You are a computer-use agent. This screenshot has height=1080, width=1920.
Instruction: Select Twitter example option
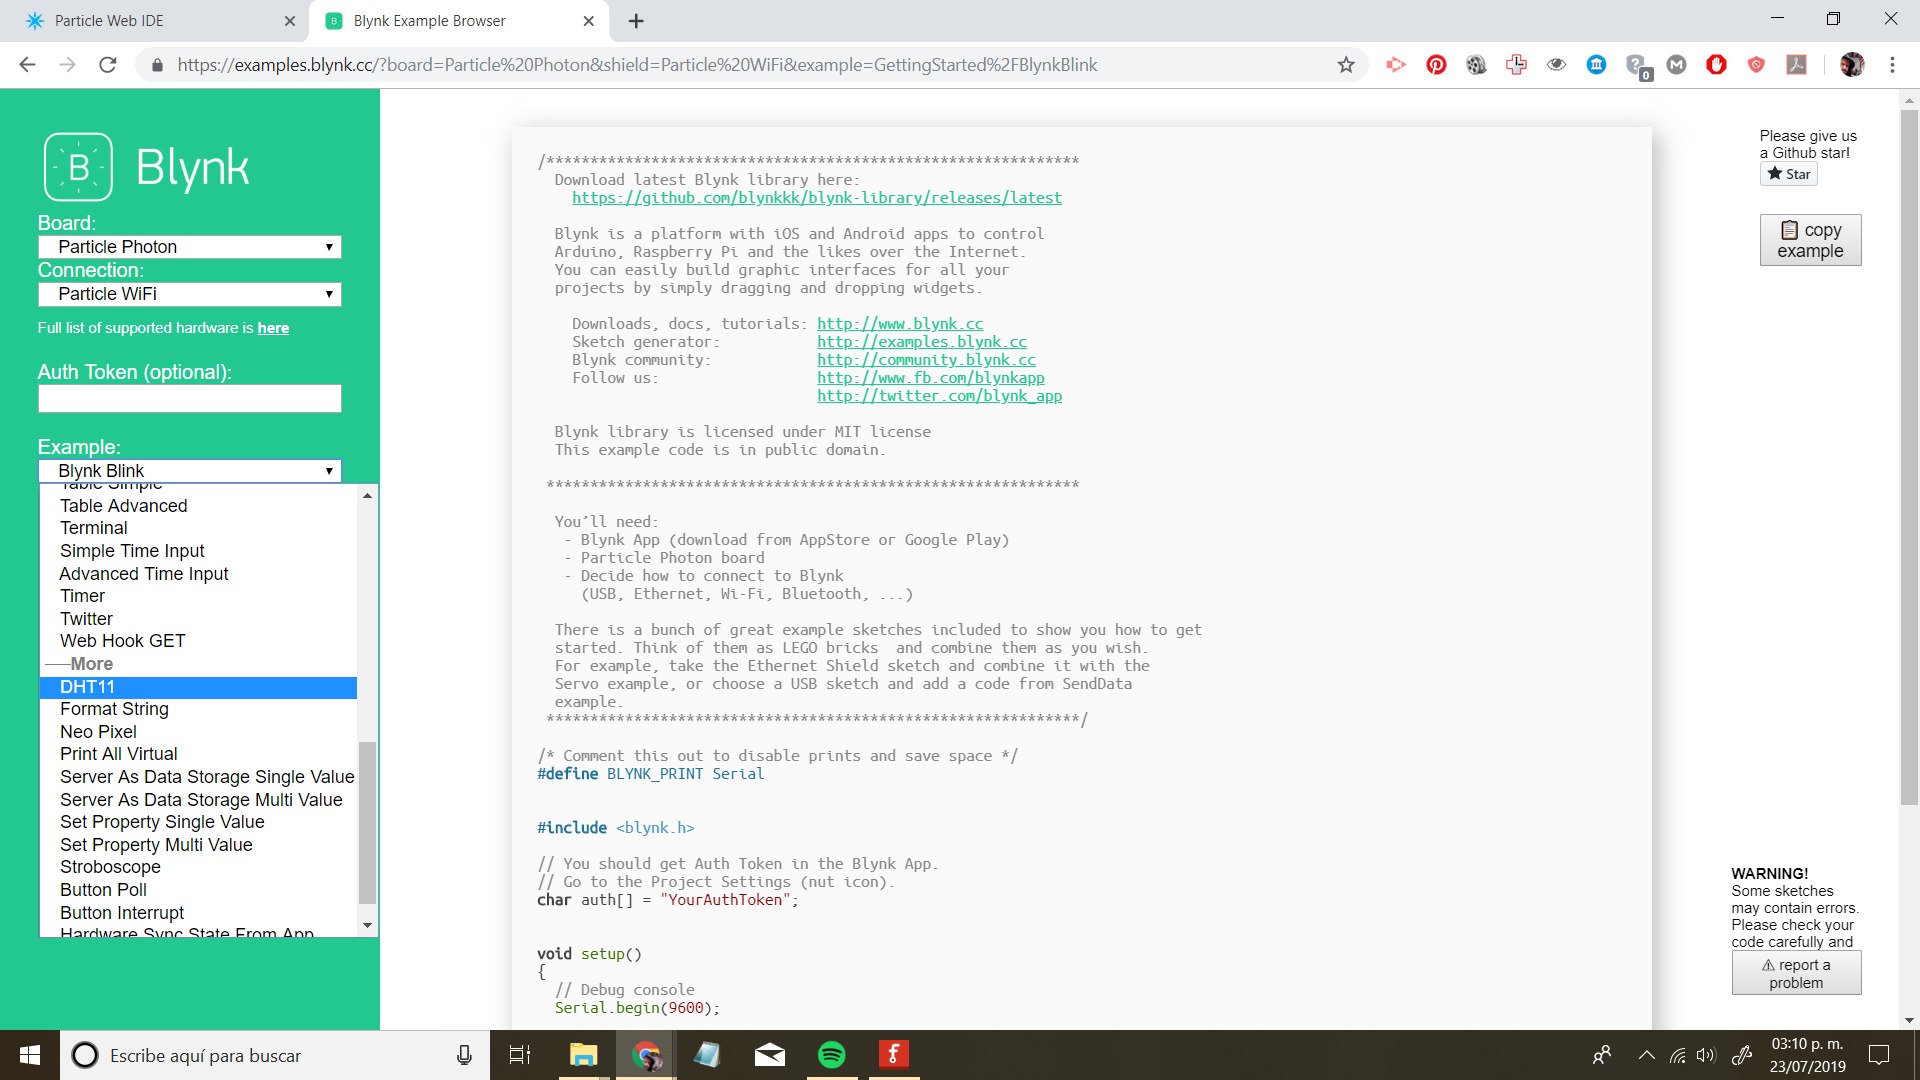tap(198, 619)
